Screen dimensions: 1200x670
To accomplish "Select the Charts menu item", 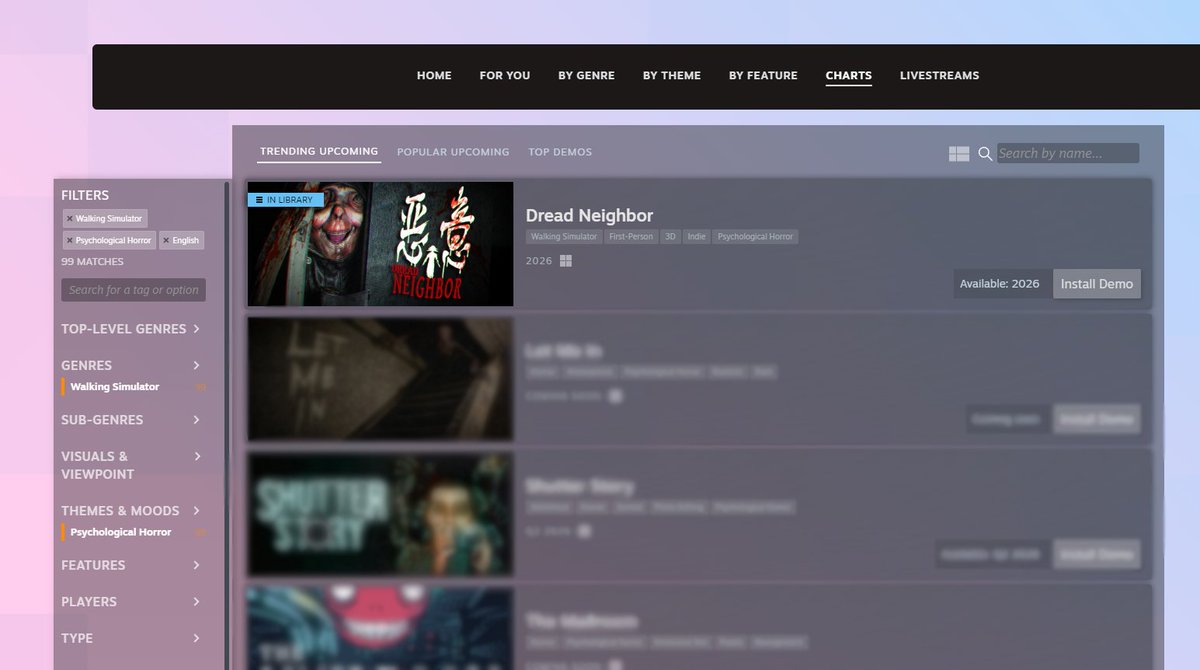I will coord(849,76).
